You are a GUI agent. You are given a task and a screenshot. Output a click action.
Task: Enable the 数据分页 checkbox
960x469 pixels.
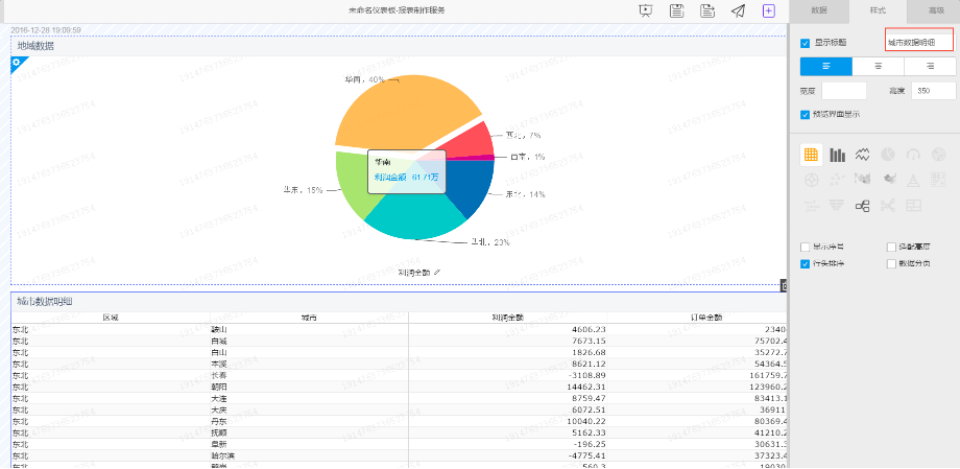point(891,264)
